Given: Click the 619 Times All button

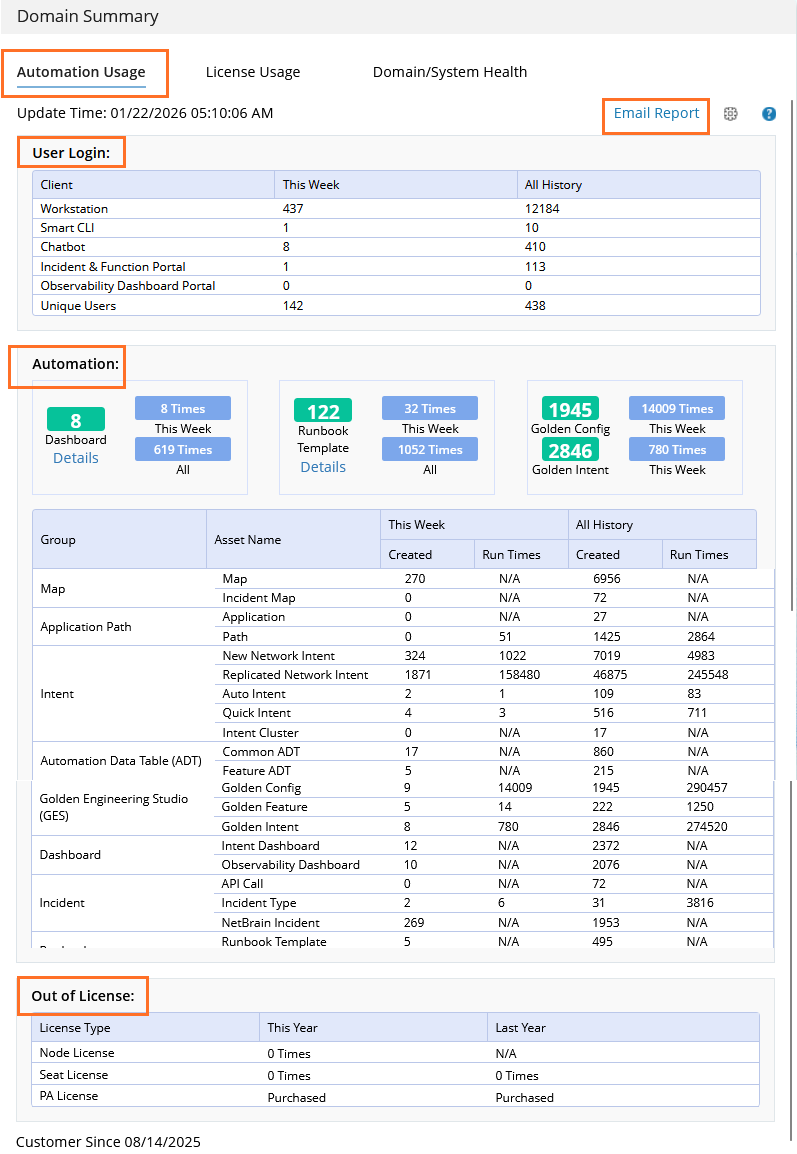Looking at the screenshot, I should click(183, 449).
